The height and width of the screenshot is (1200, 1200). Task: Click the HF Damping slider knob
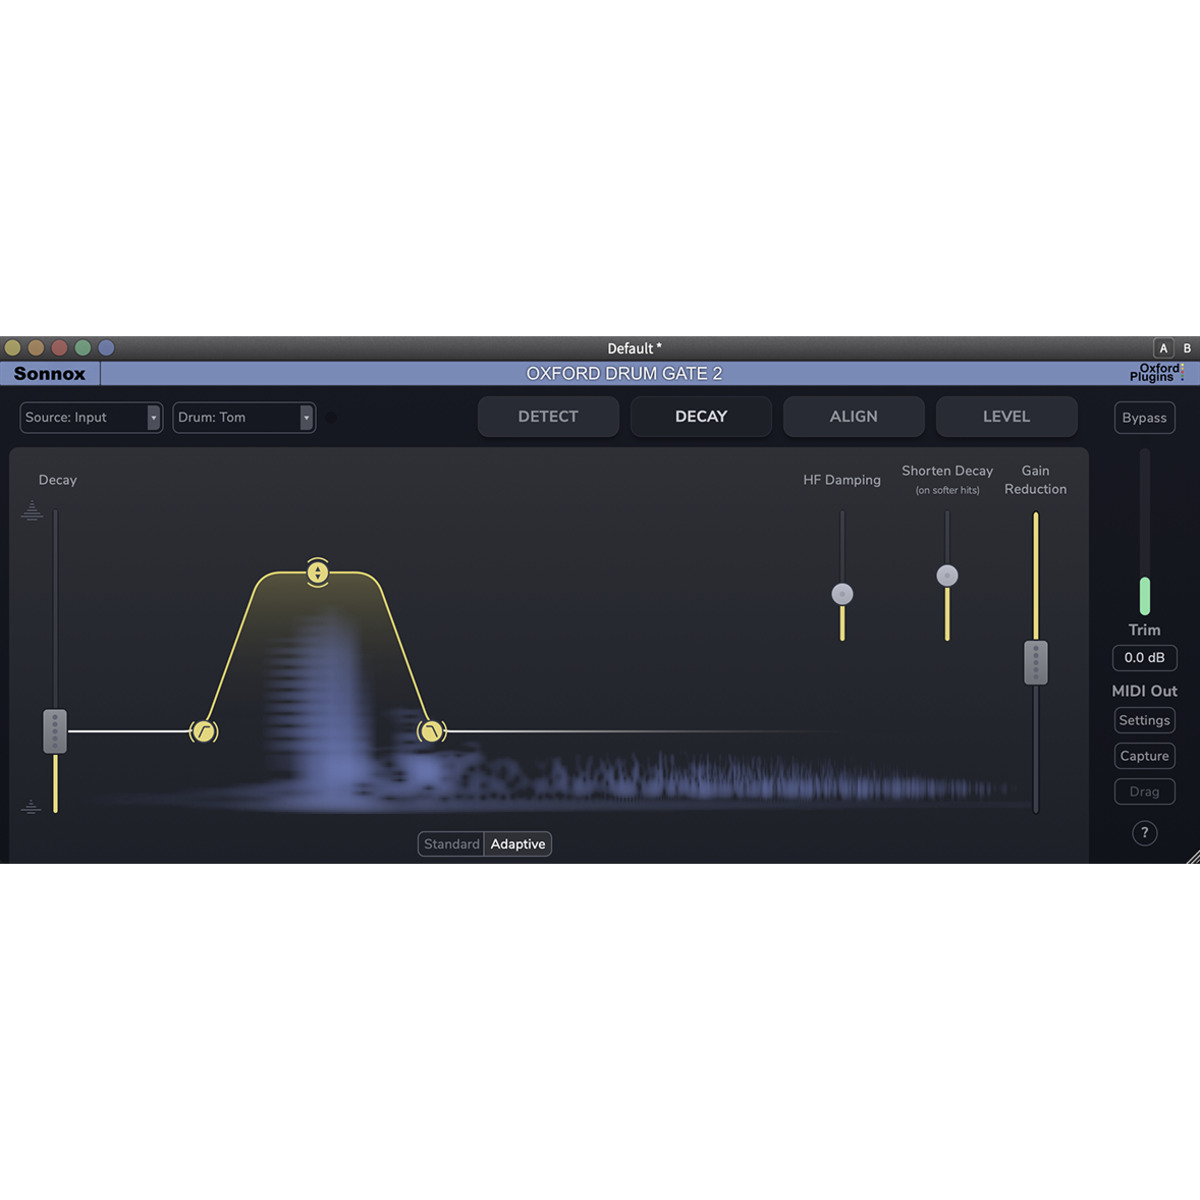click(x=842, y=594)
